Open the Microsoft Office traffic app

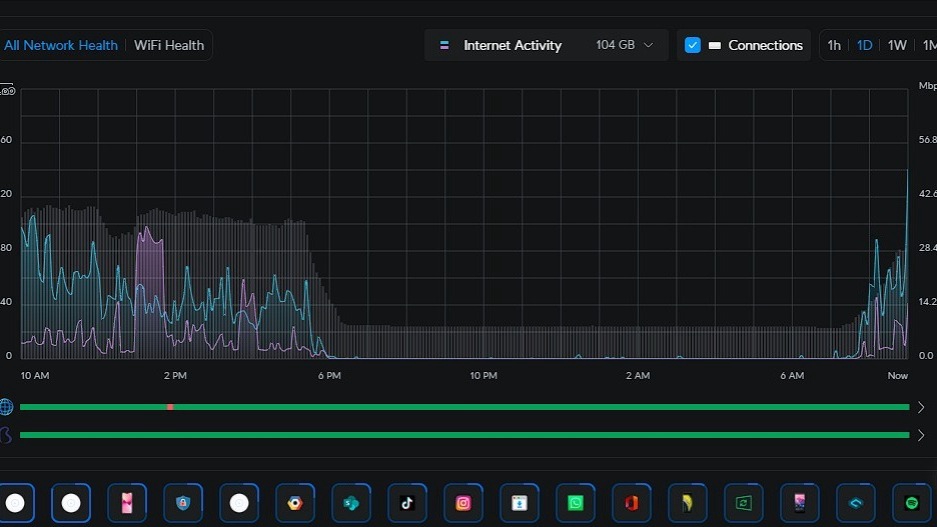click(x=632, y=503)
